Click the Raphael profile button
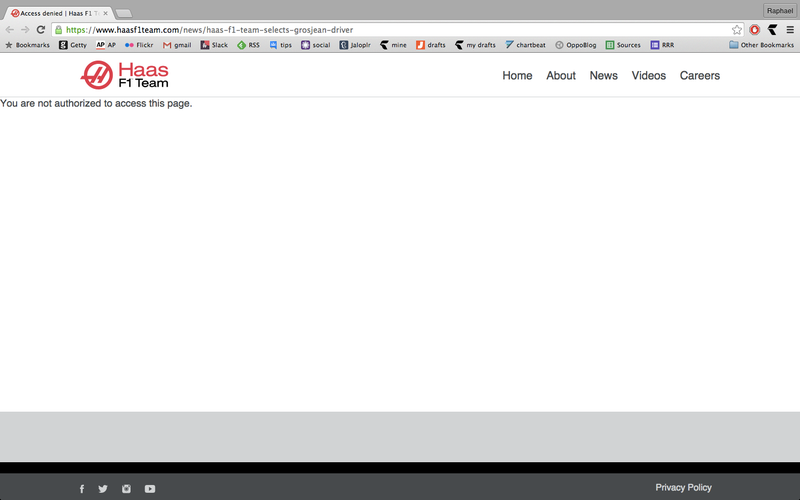The height and width of the screenshot is (500, 800). pyautogui.click(x=780, y=11)
